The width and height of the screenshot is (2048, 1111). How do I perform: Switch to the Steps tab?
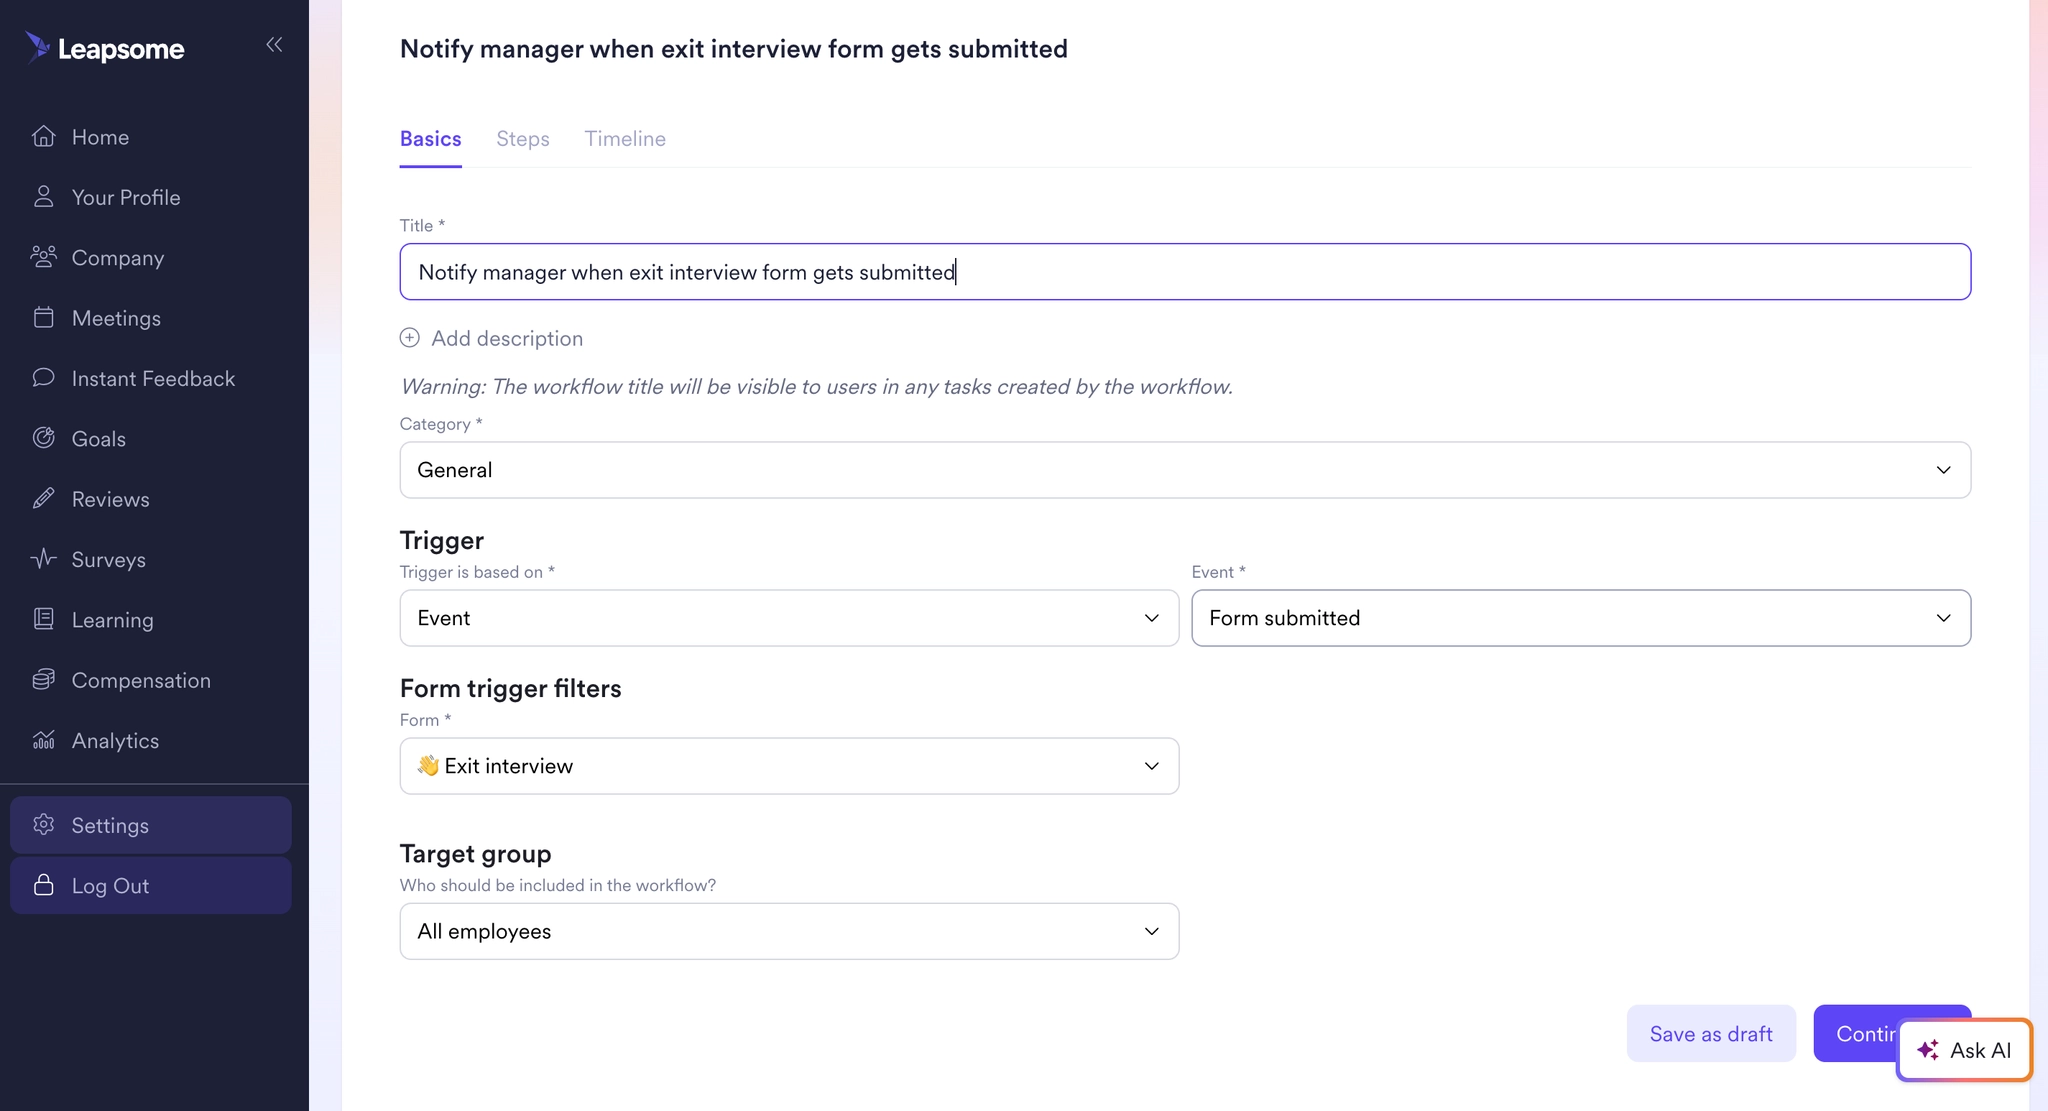pos(523,139)
